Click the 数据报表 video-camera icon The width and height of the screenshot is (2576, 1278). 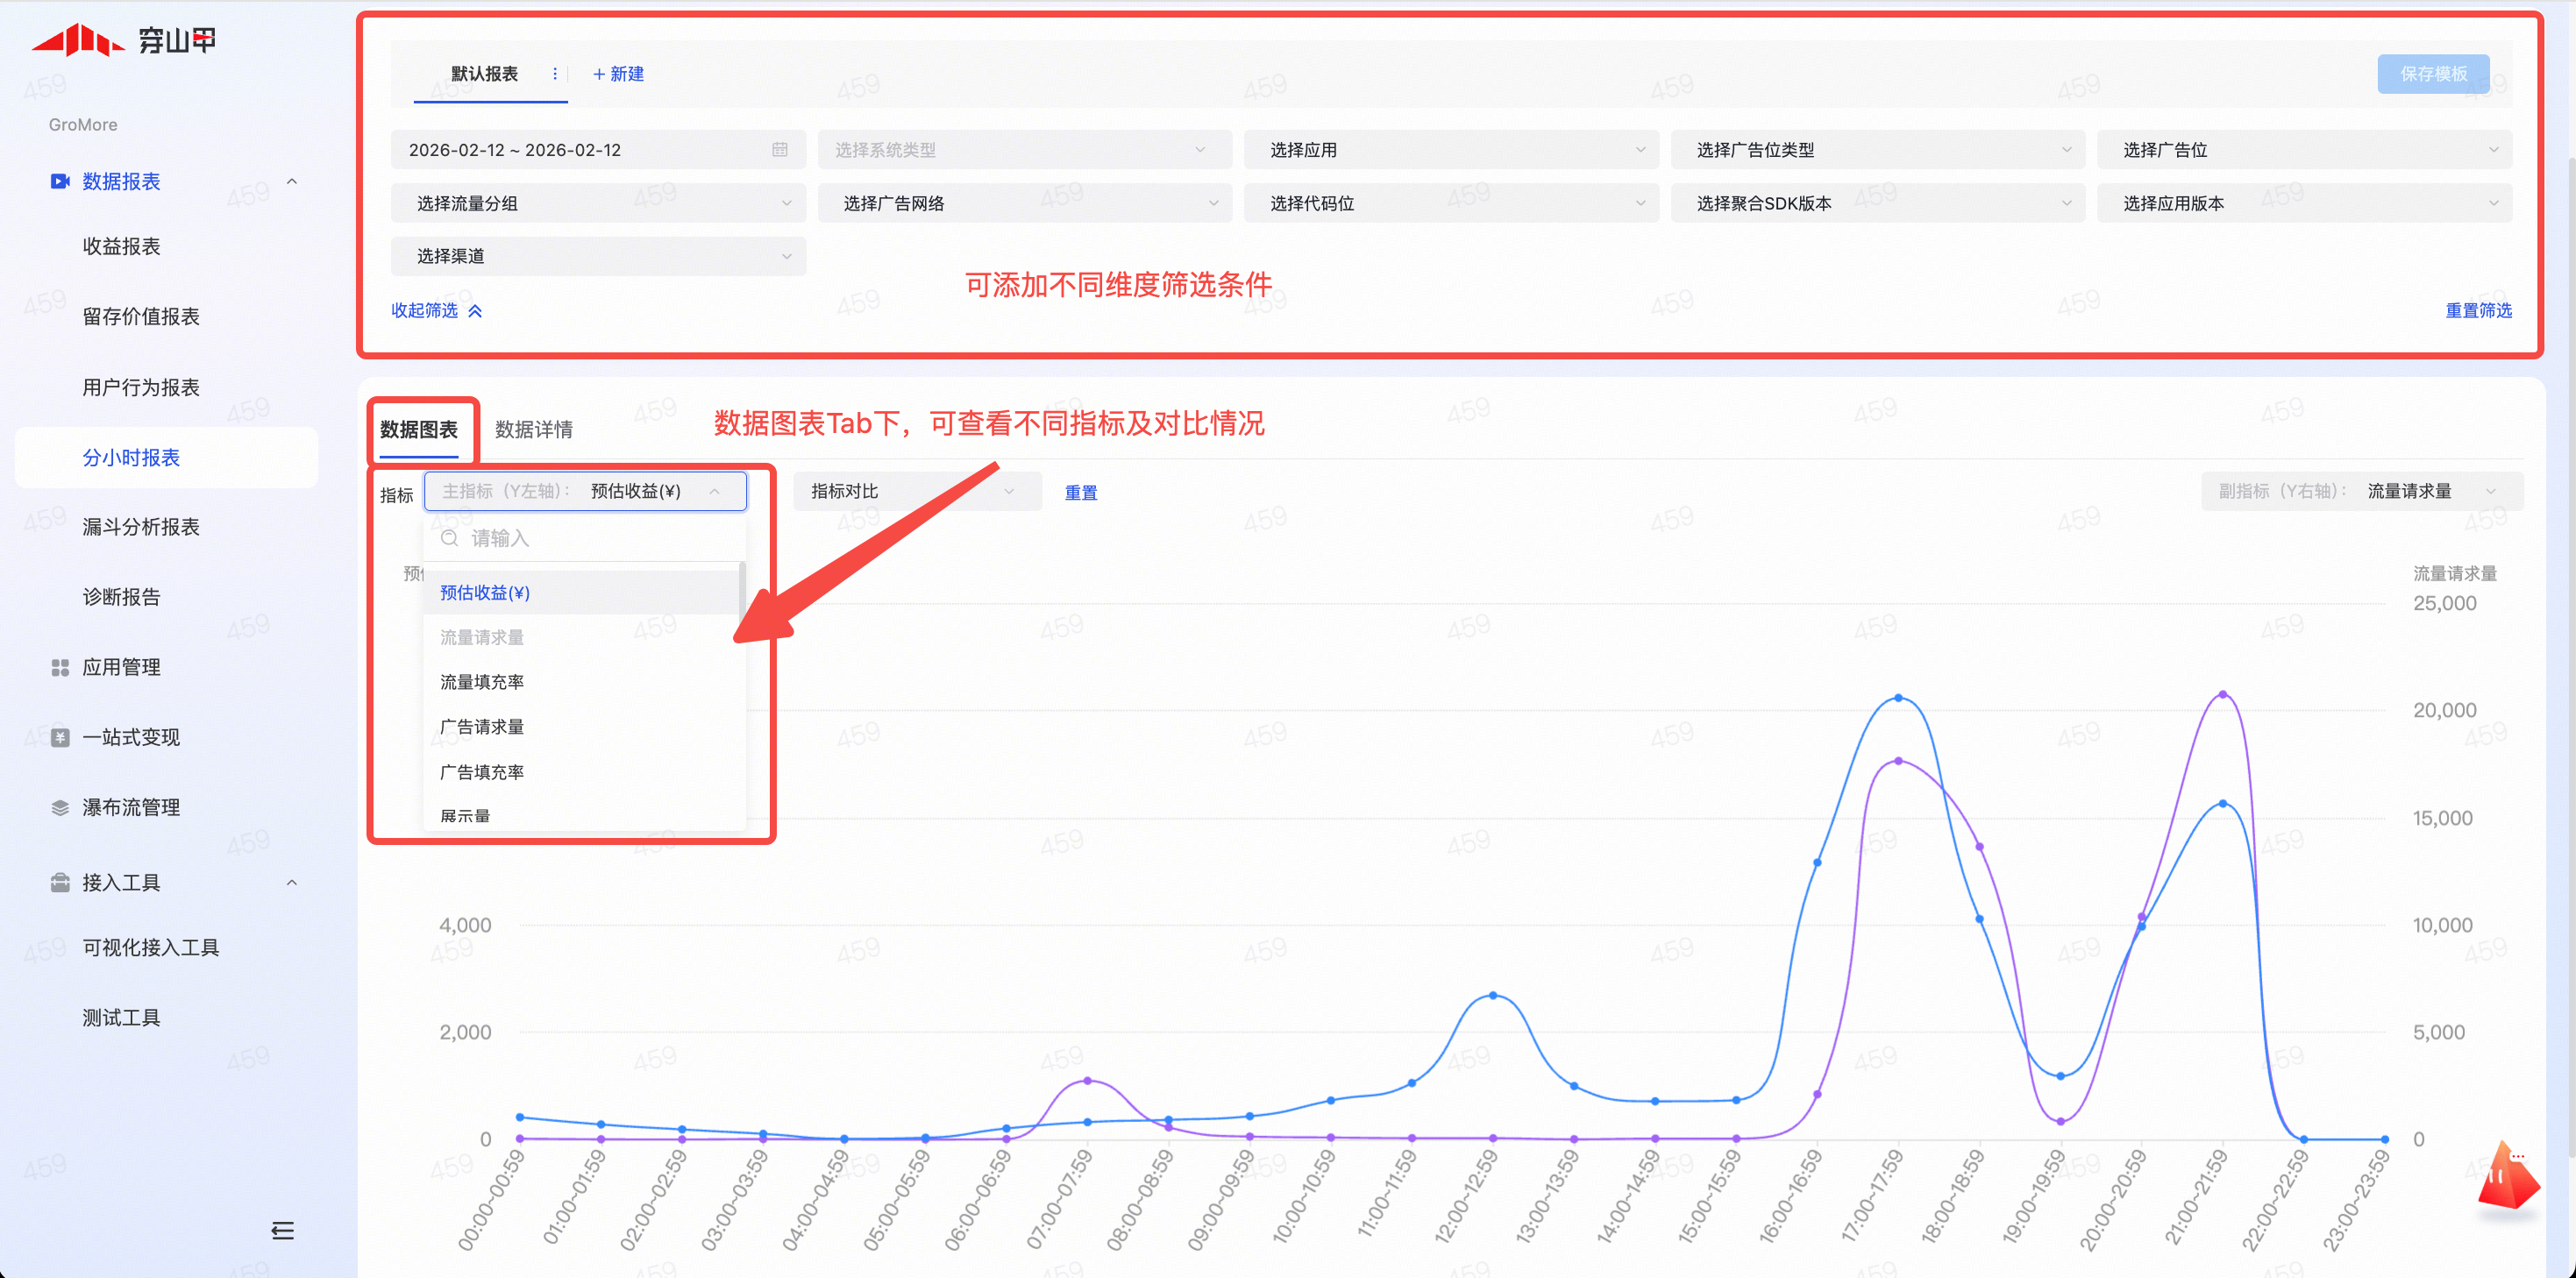(x=60, y=181)
